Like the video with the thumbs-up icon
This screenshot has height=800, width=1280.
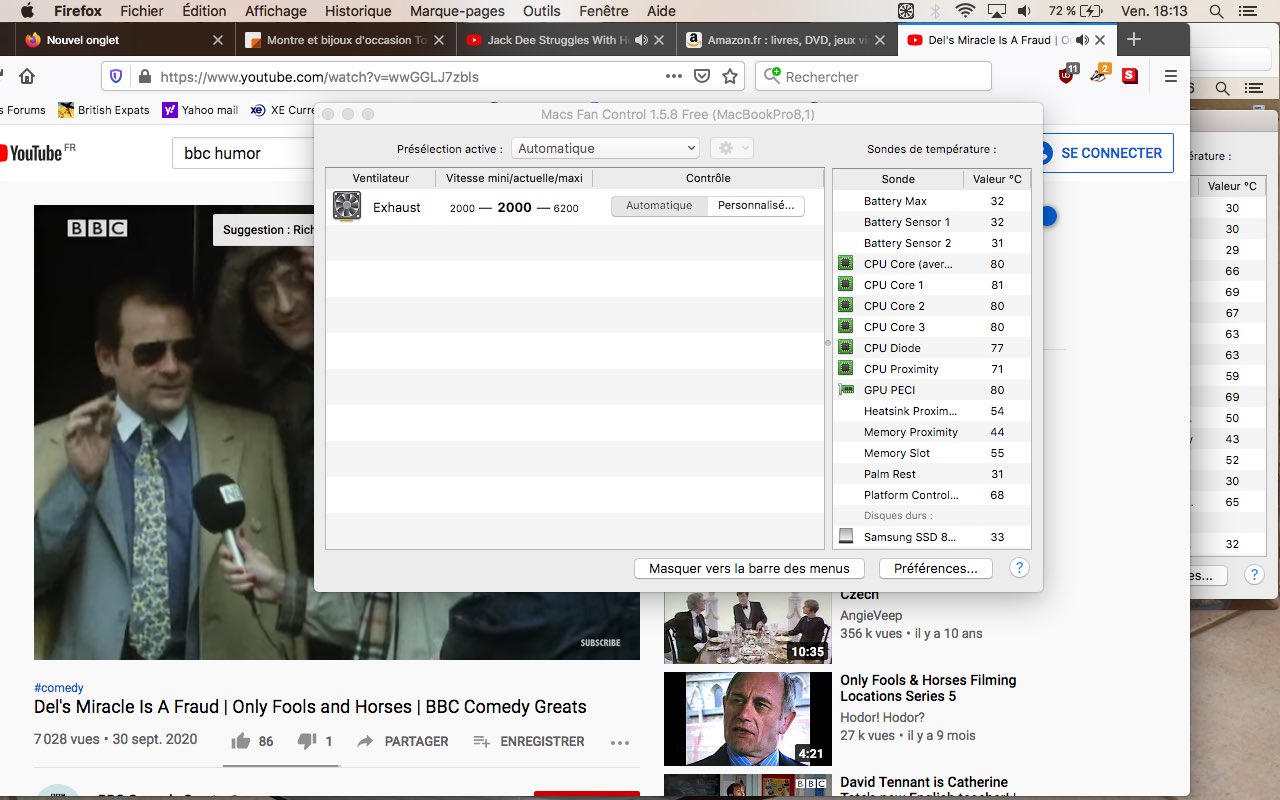(x=241, y=741)
